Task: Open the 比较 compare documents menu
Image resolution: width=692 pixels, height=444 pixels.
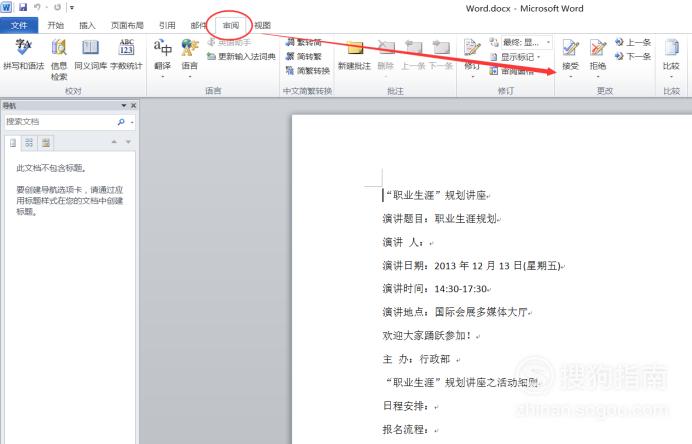Action: pyautogui.click(x=671, y=59)
